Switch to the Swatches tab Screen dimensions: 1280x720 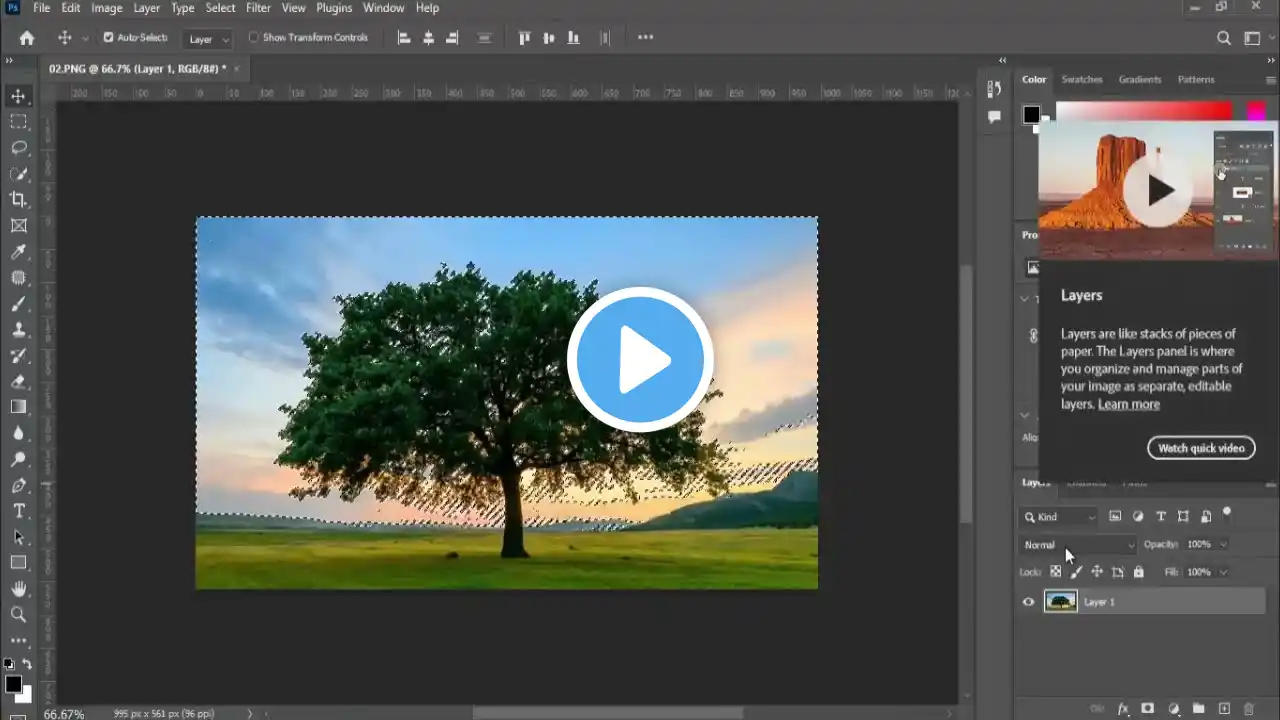pyautogui.click(x=1082, y=79)
